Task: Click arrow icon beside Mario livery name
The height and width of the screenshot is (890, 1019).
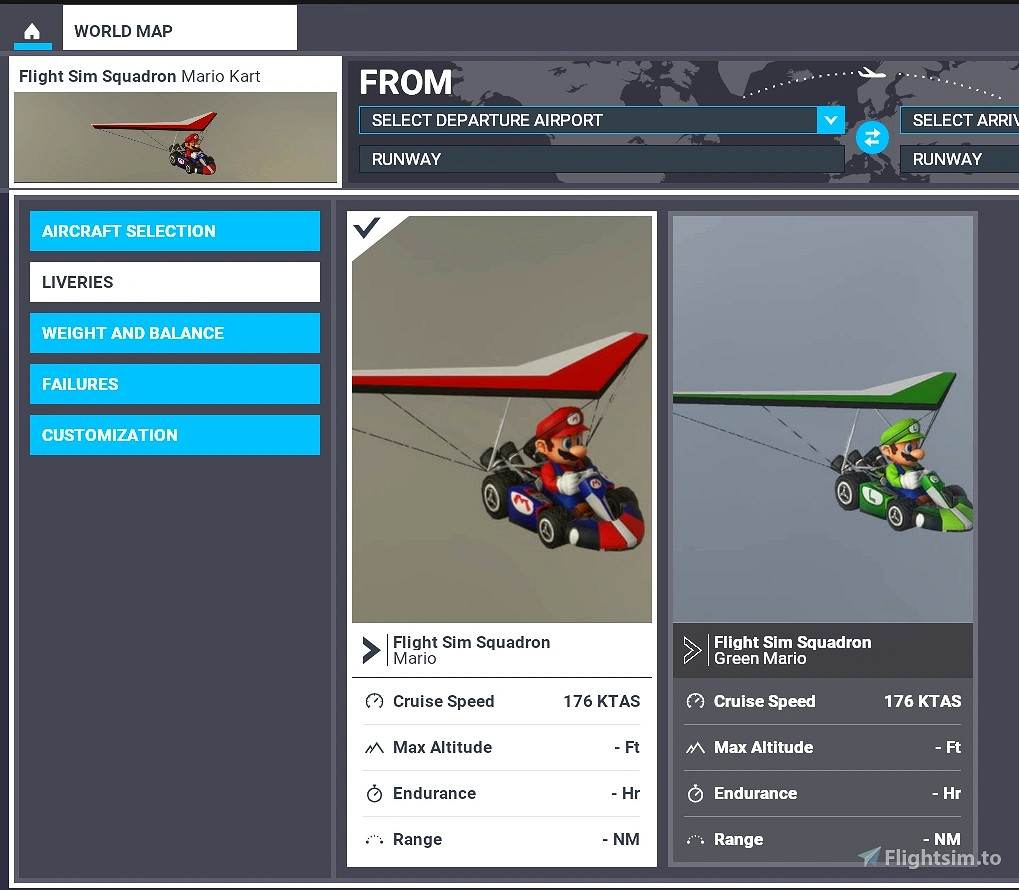Action: (371, 650)
